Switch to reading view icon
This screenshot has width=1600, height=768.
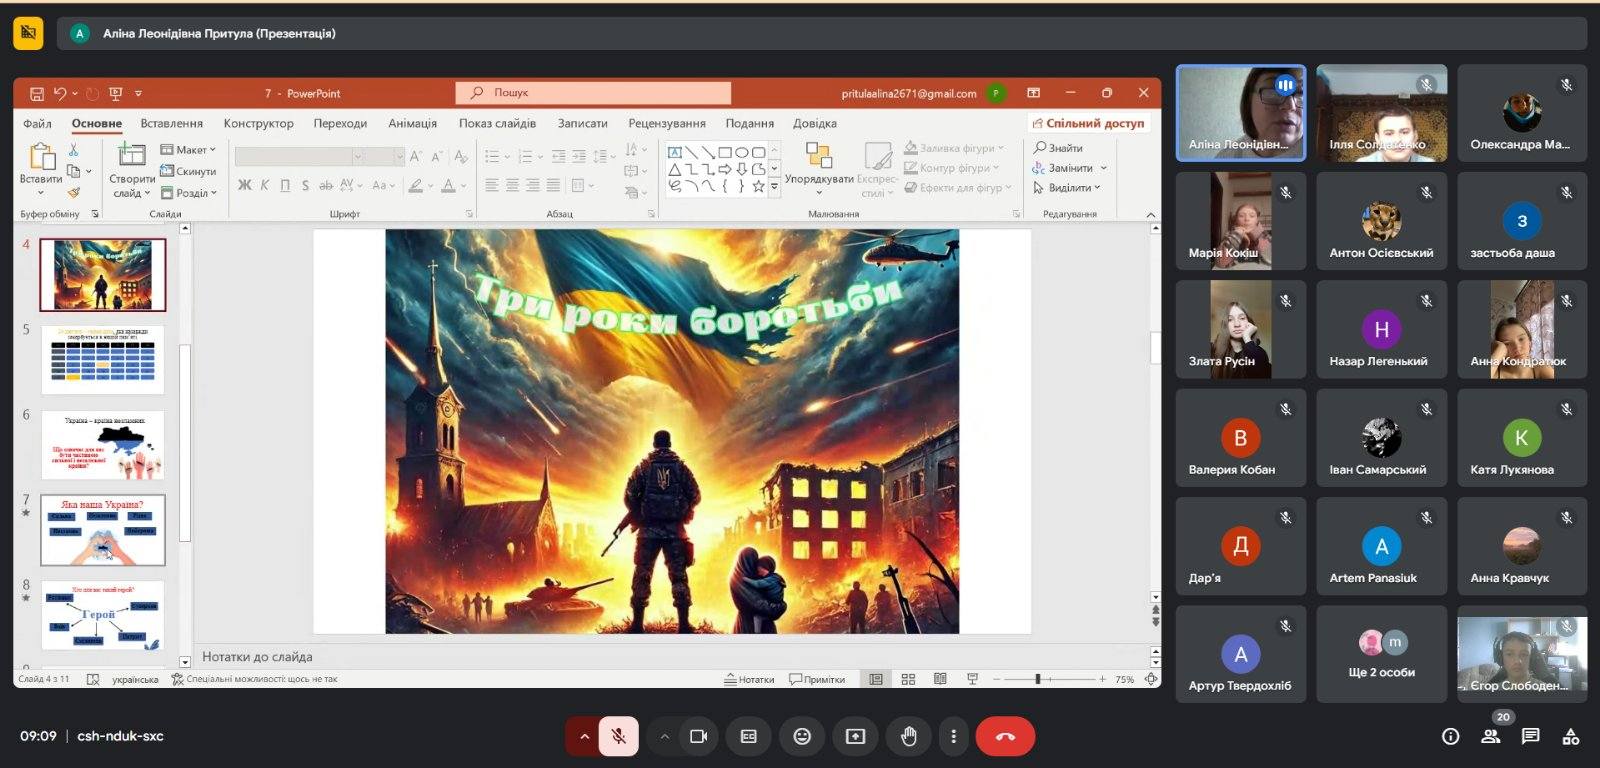pos(940,680)
